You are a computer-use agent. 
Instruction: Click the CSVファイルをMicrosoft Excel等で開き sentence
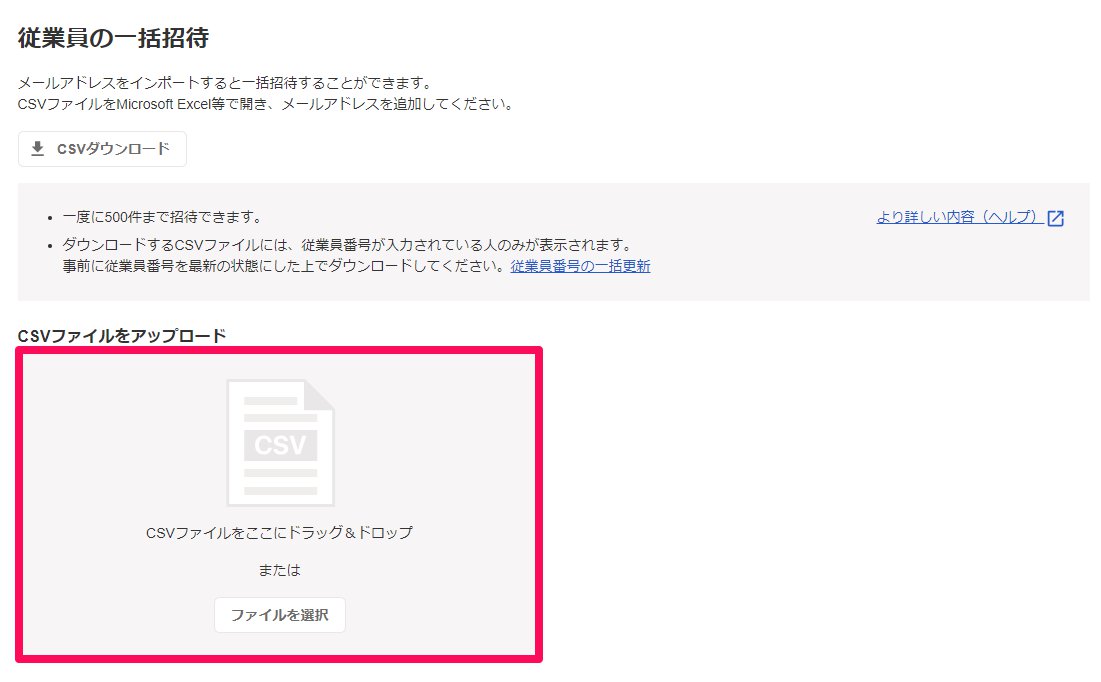pyautogui.click(x=265, y=104)
